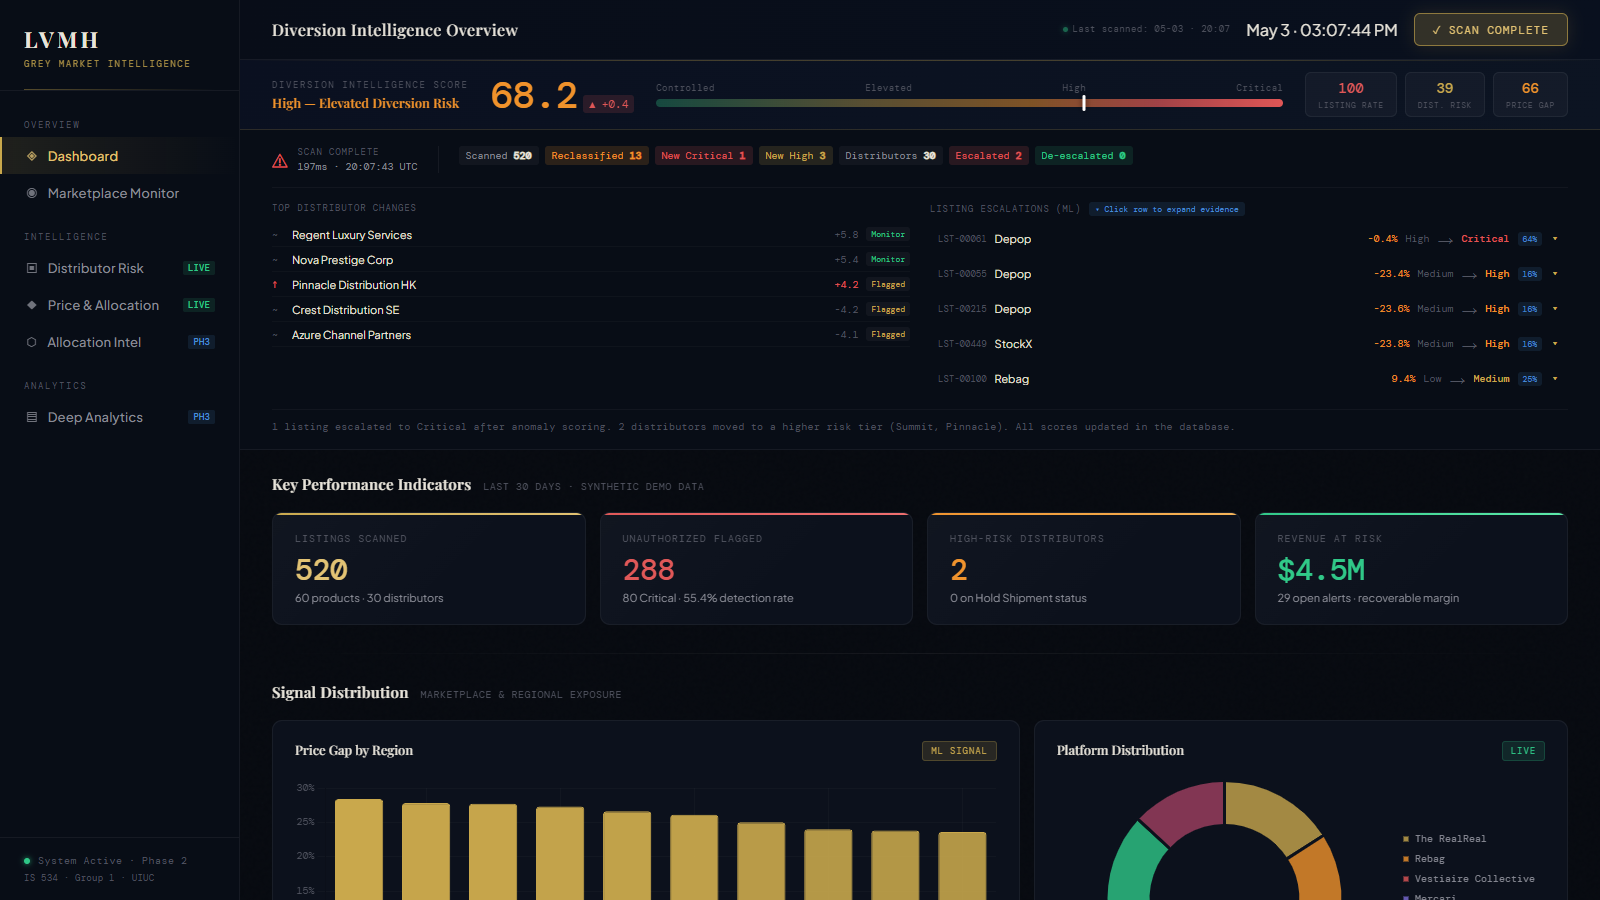Click the Scan Complete button
Image resolution: width=1600 pixels, height=900 pixels.
tap(1490, 30)
